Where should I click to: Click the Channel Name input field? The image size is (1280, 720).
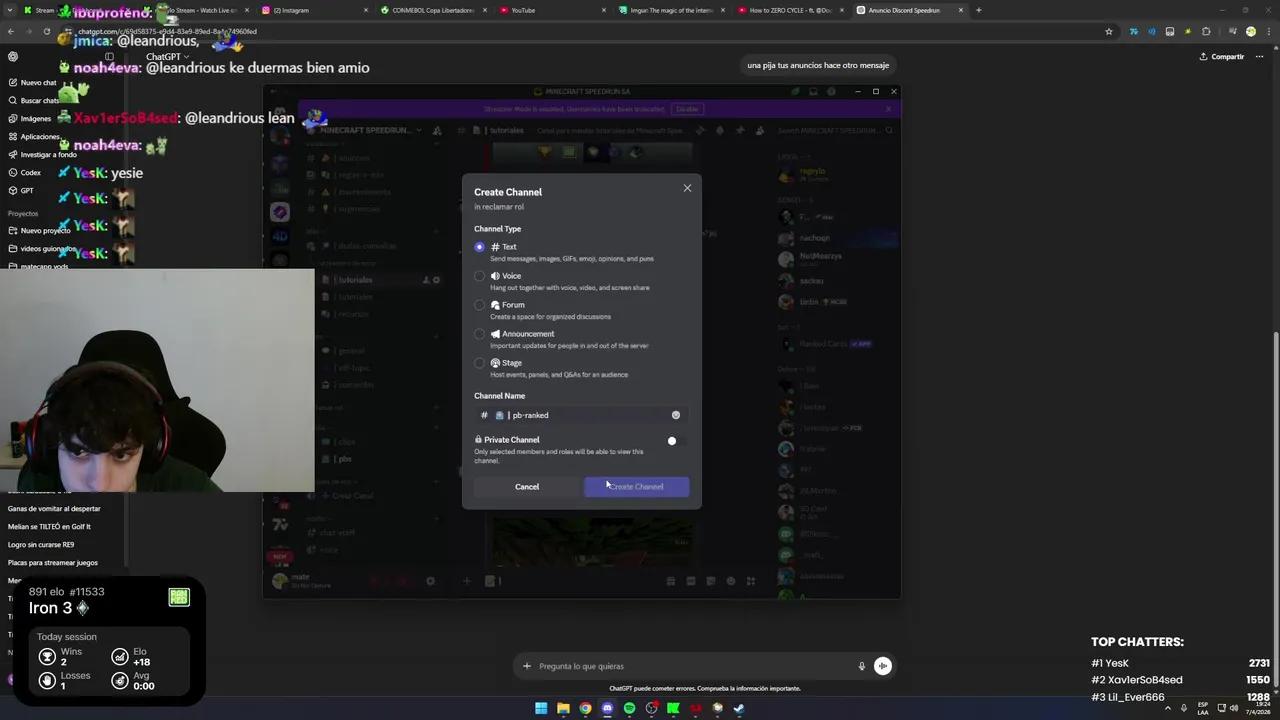(x=581, y=415)
